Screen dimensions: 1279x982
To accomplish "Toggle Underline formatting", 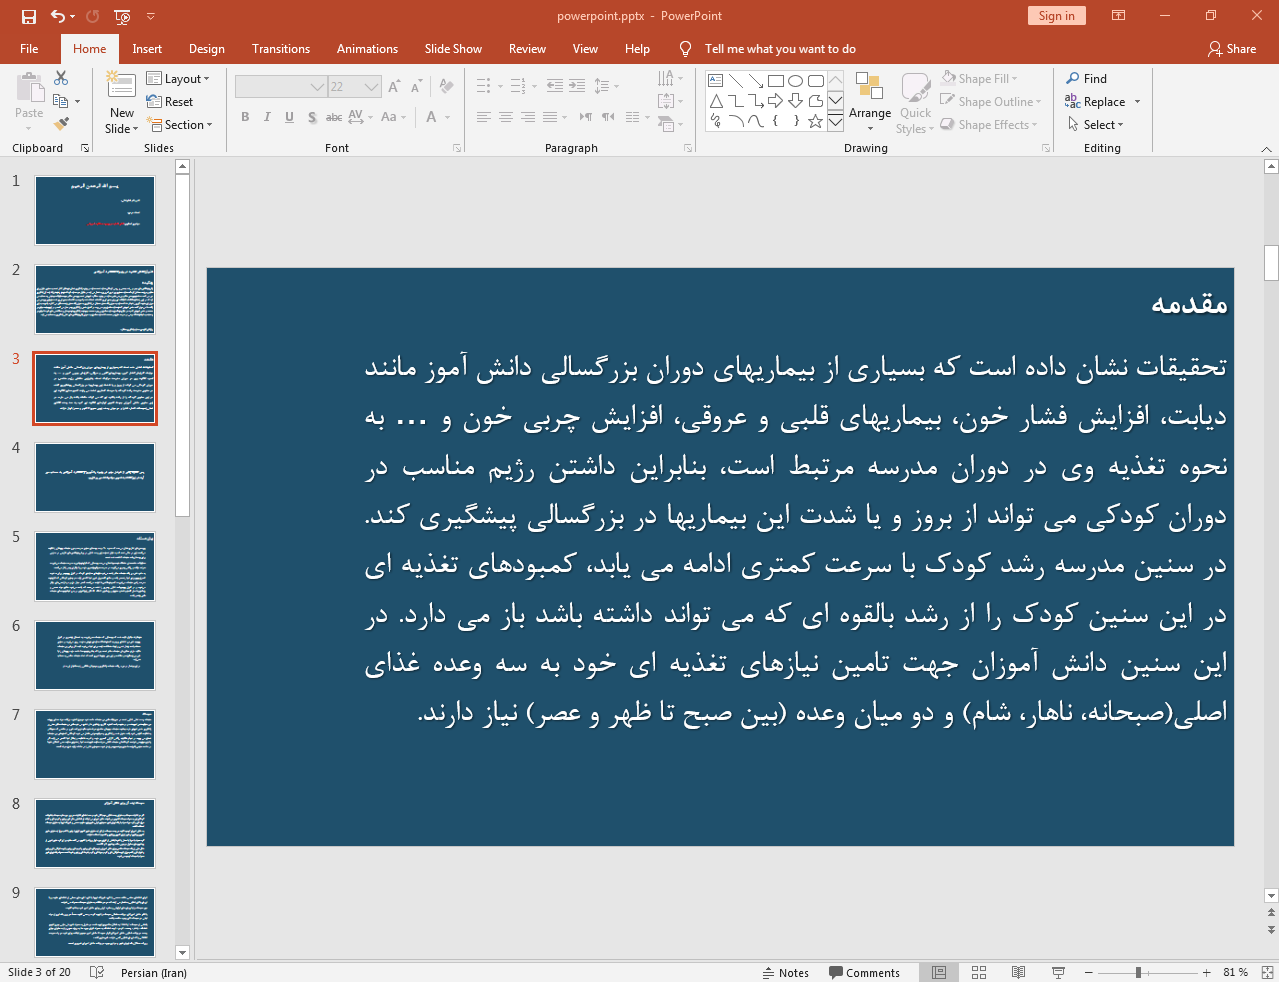I will (x=289, y=117).
